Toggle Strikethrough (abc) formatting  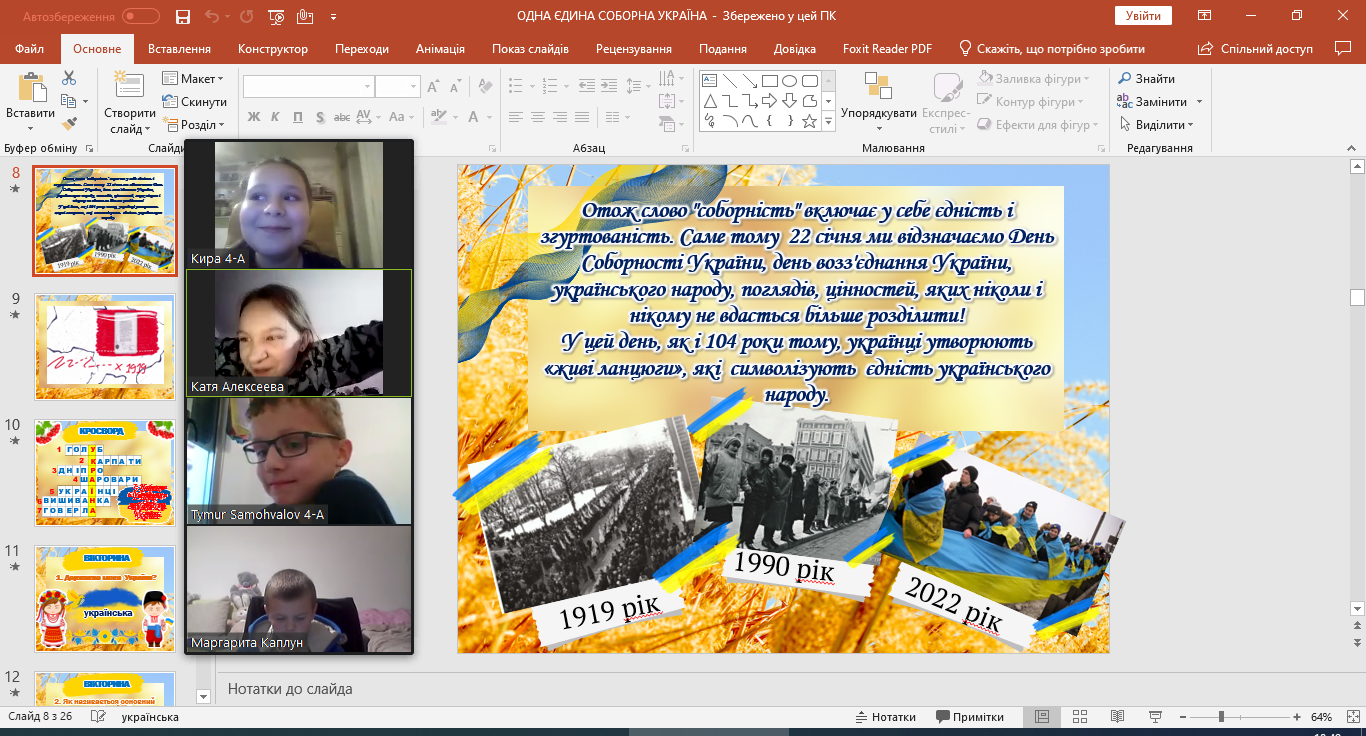point(341,117)
